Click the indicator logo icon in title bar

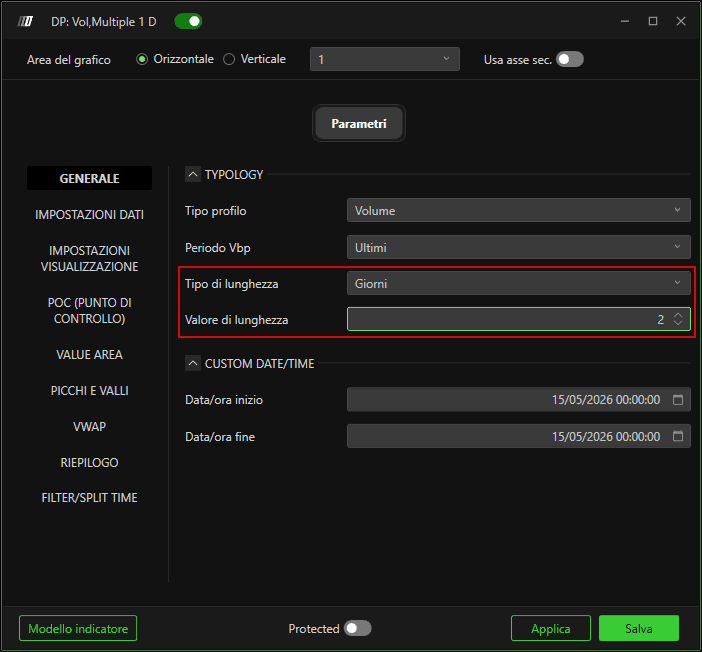tap(25, 21)
